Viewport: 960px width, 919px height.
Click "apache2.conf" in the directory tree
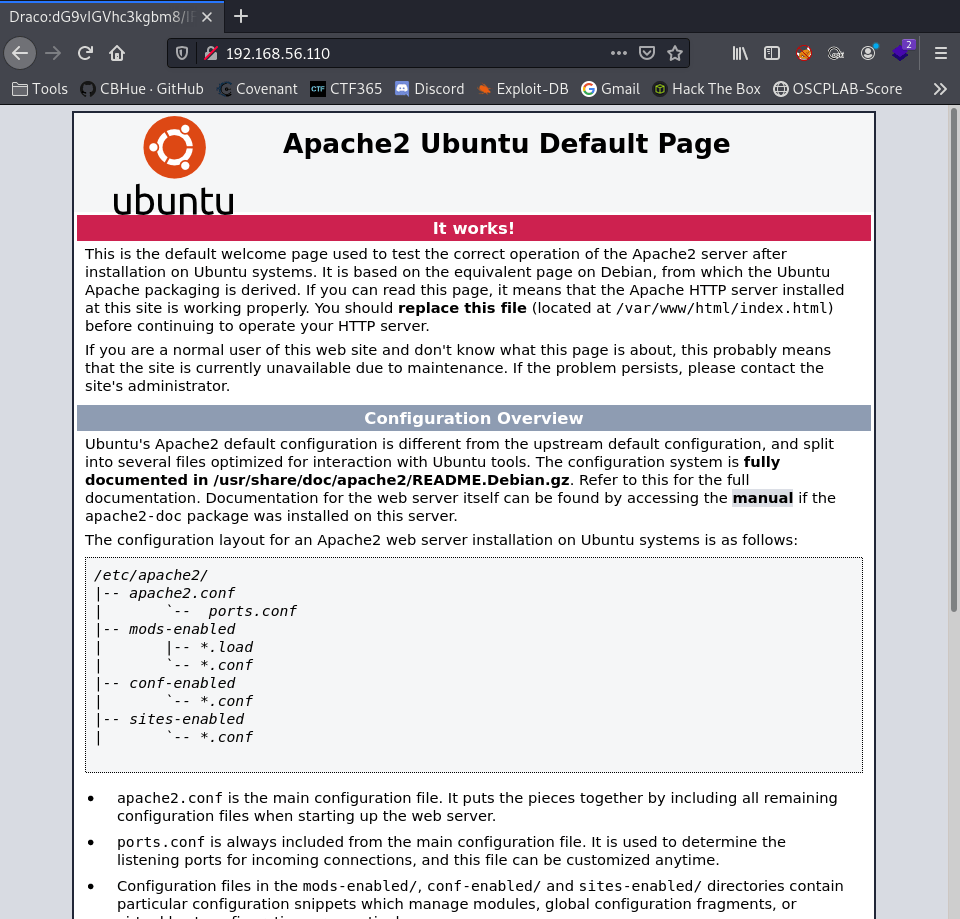182,593
